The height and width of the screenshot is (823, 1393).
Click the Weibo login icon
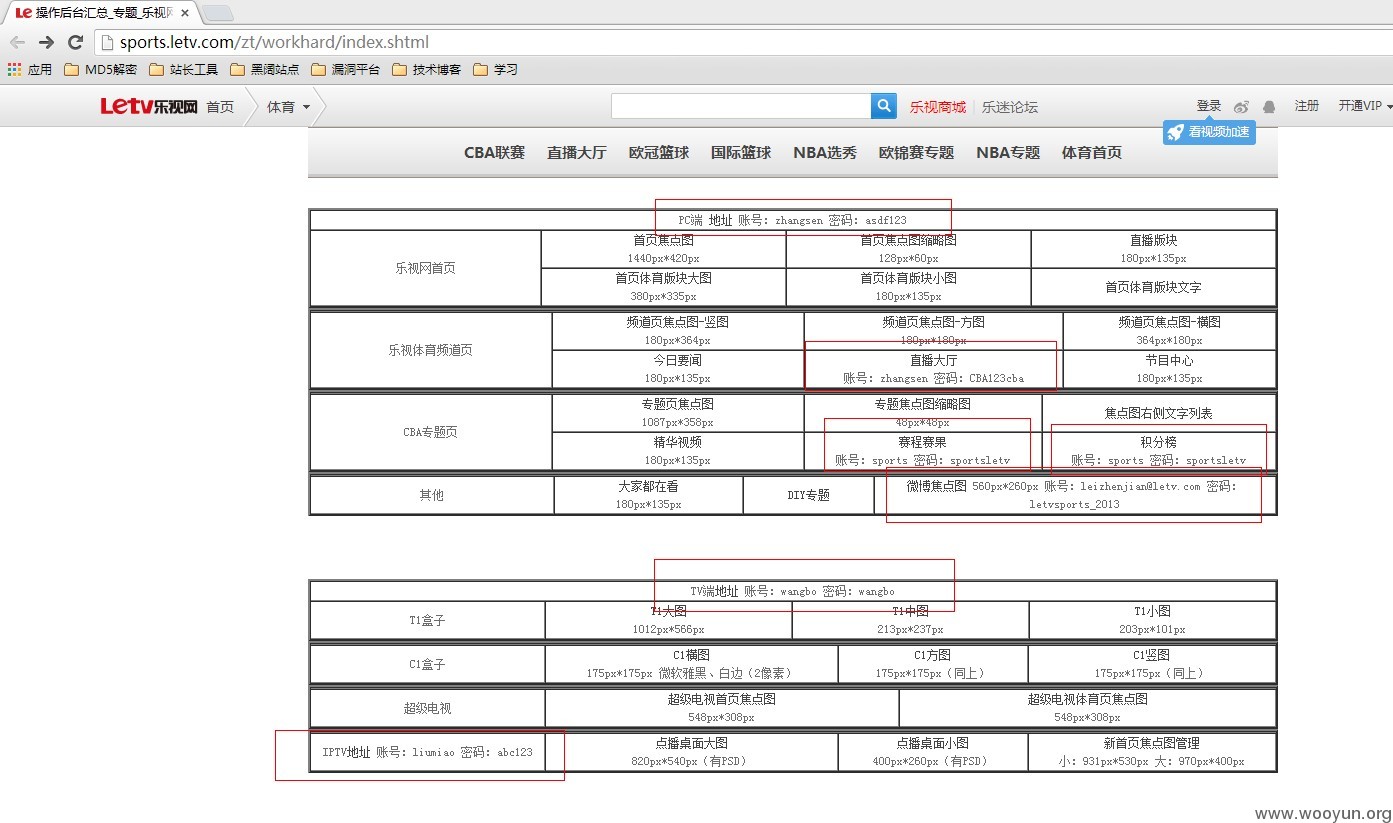[x=1241, y=106]
